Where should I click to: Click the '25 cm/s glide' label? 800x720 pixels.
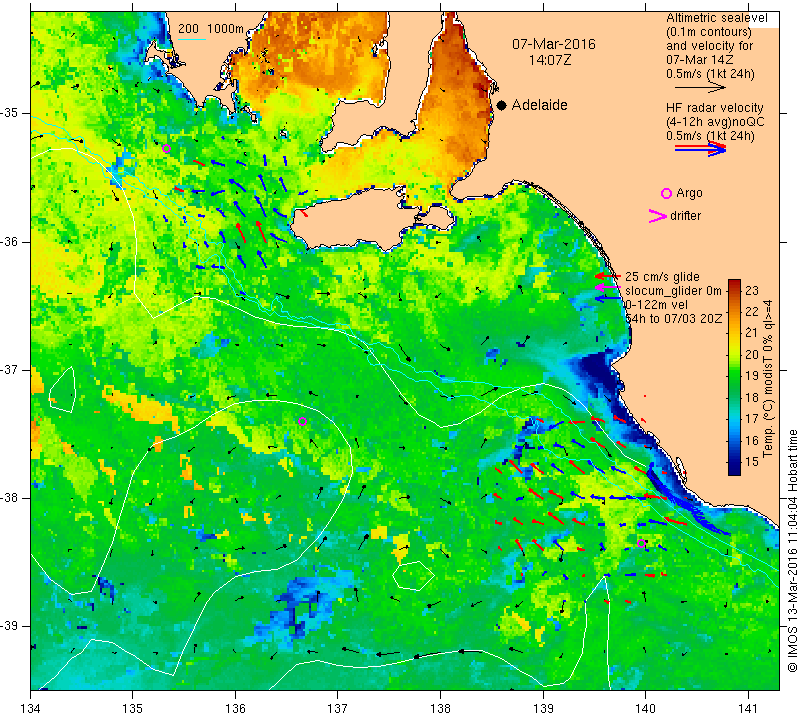pyautogui.click(x=662, y=277)
